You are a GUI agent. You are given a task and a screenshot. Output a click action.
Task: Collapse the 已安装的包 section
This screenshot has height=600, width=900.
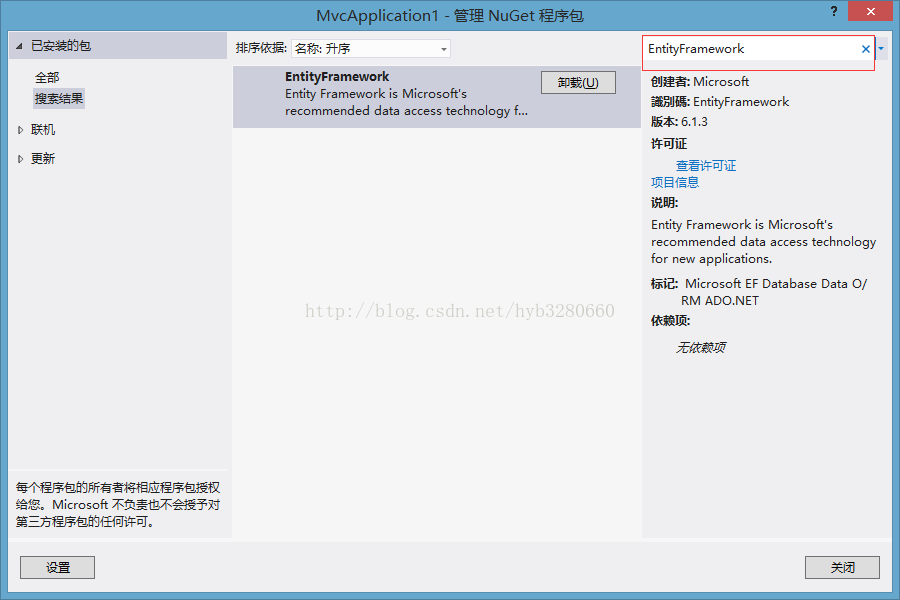(x=19, y=46)
